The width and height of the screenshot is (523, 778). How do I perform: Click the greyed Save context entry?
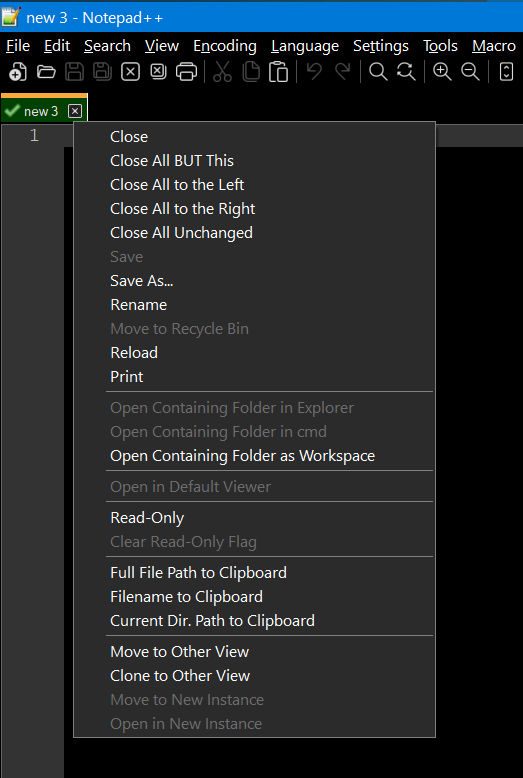(x=255, y=257)
